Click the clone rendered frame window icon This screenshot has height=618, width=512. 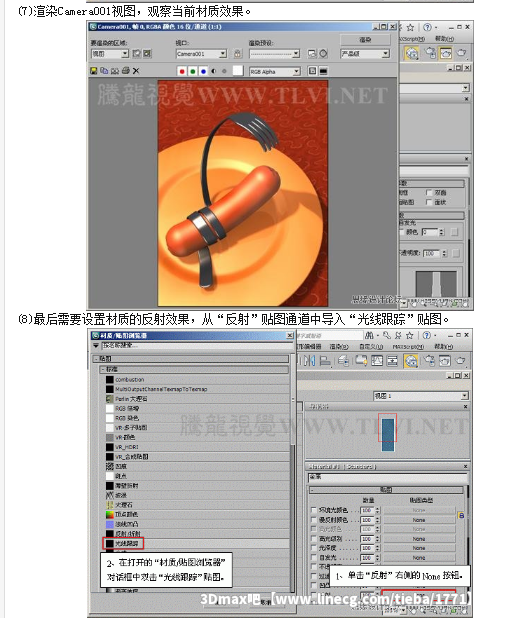(x=115, y=71)
